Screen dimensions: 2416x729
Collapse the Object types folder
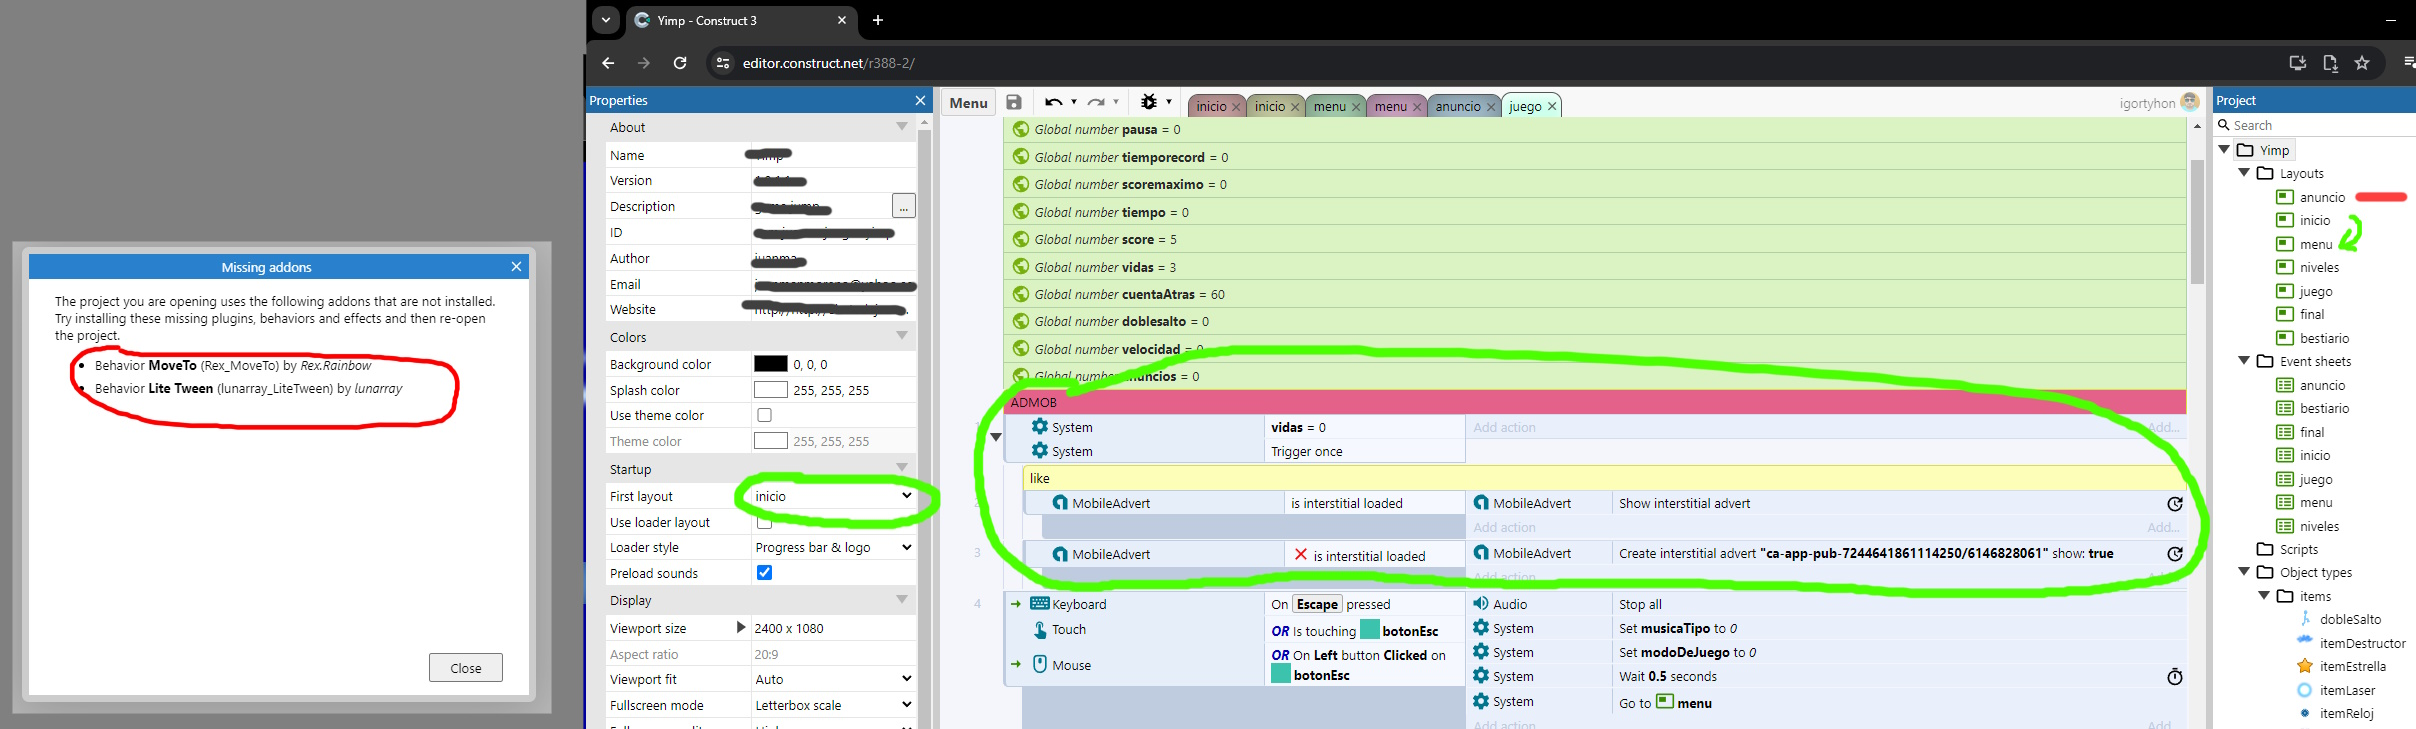[x=2243, y=572]
